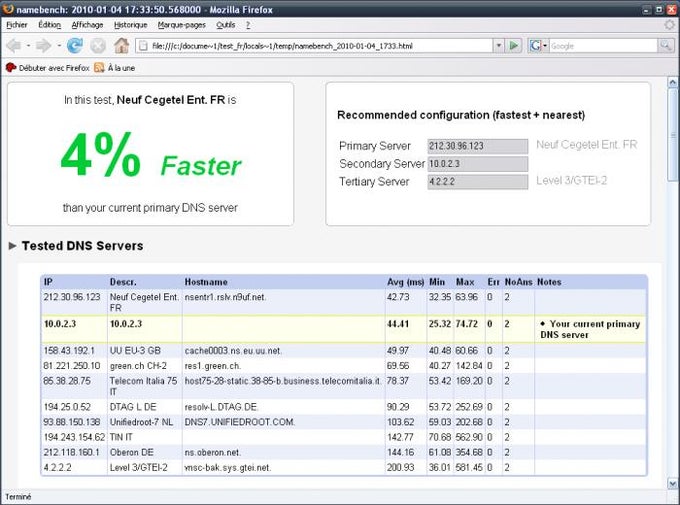Click the average value 44.41

[x=398, y=324]
